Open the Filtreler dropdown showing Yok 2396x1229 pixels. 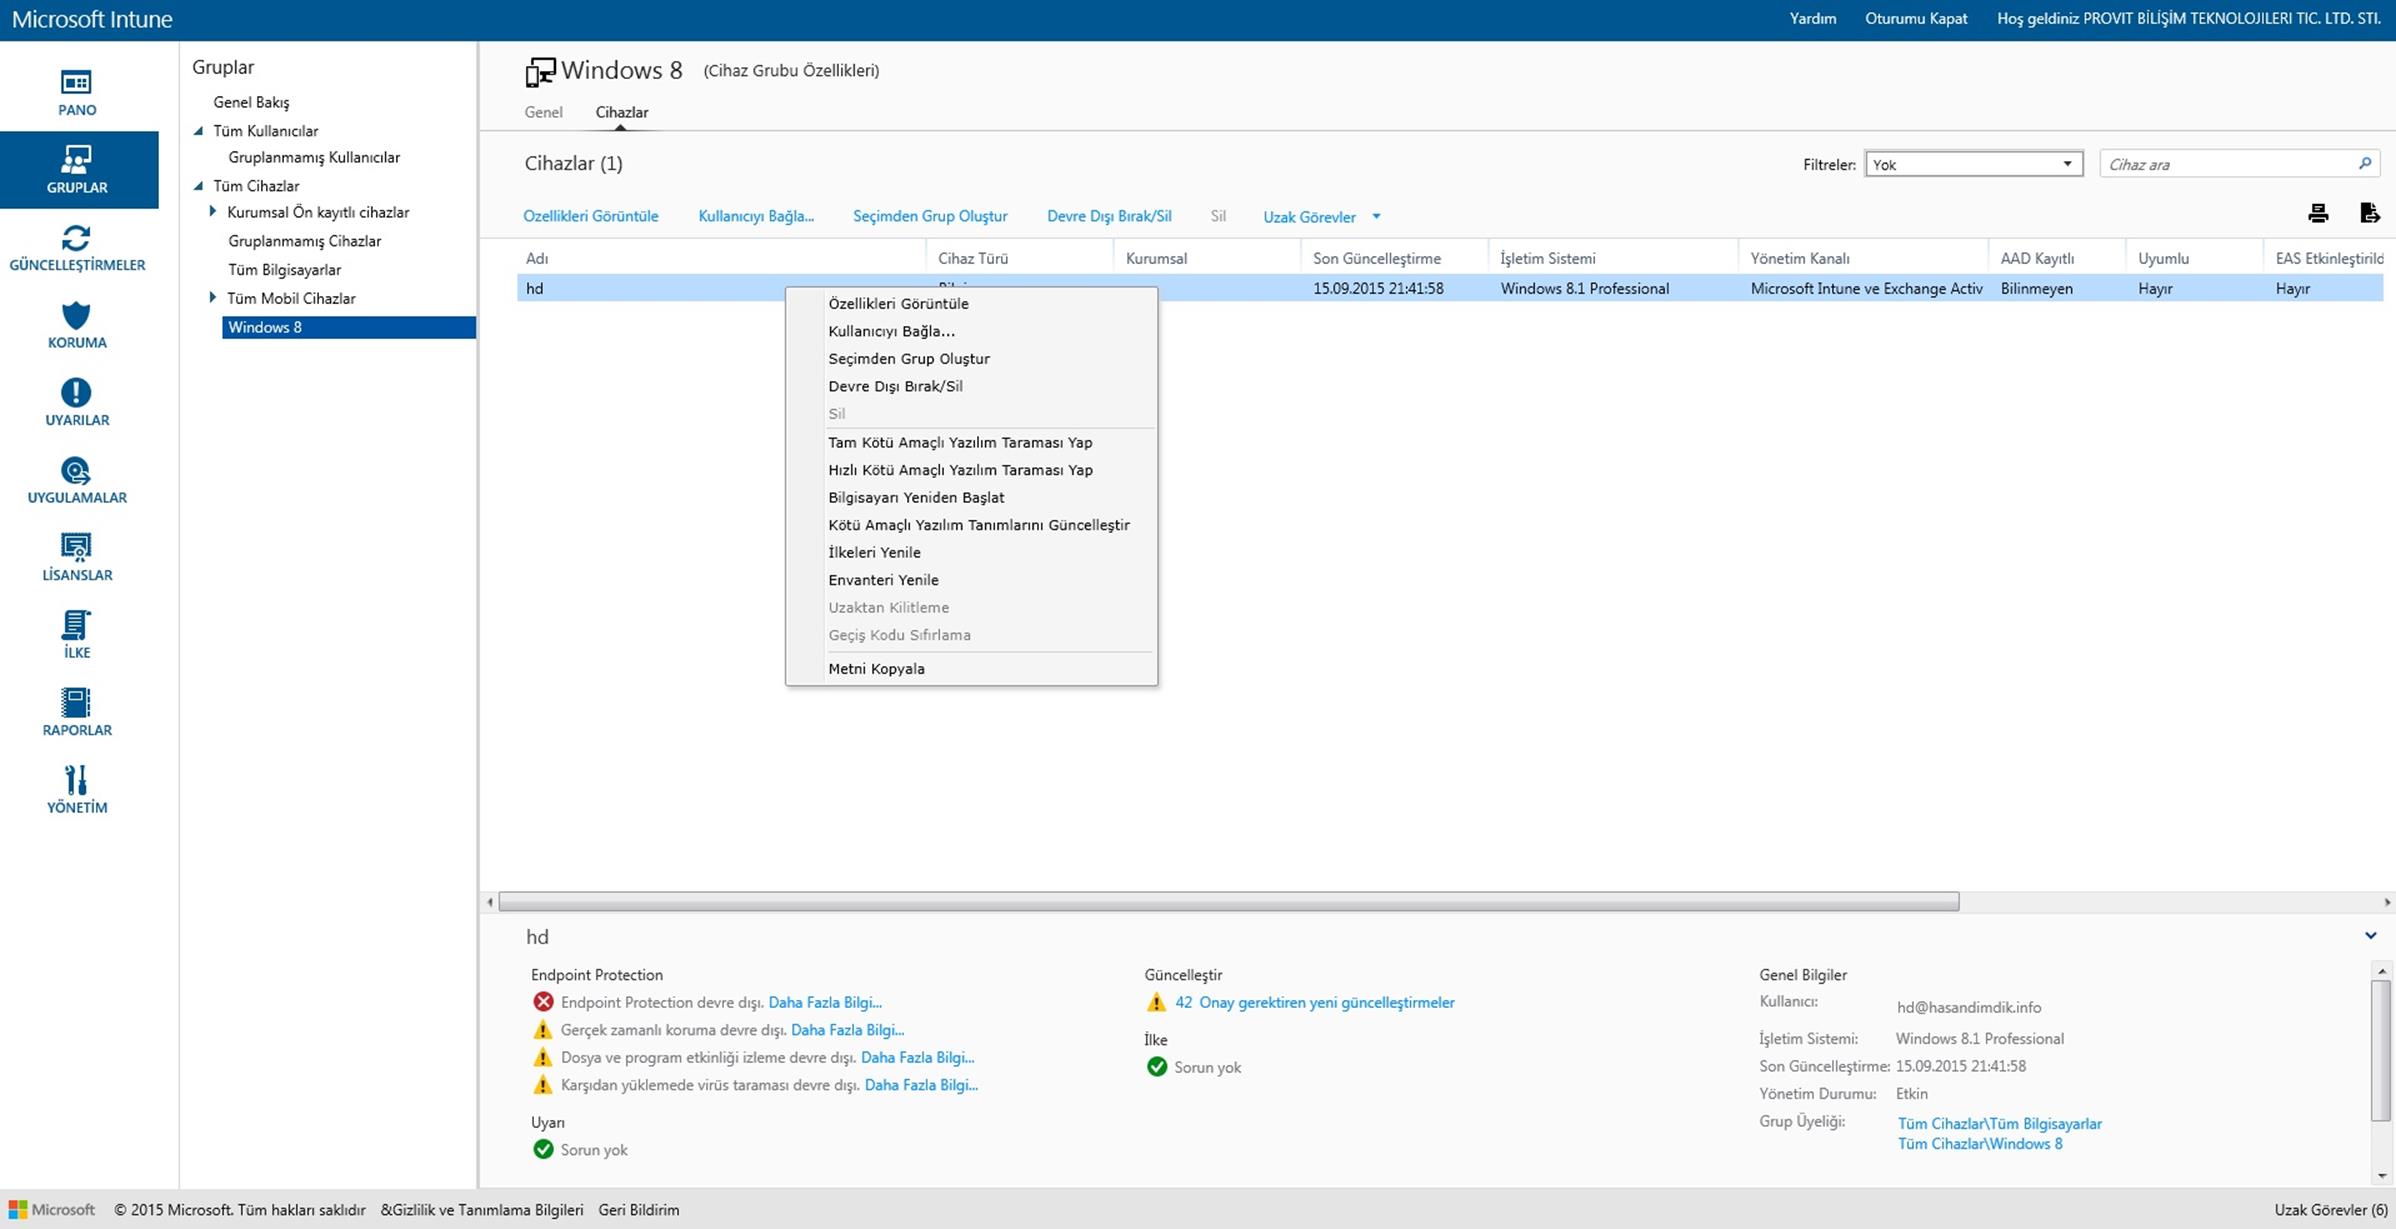pos(1973,164)
